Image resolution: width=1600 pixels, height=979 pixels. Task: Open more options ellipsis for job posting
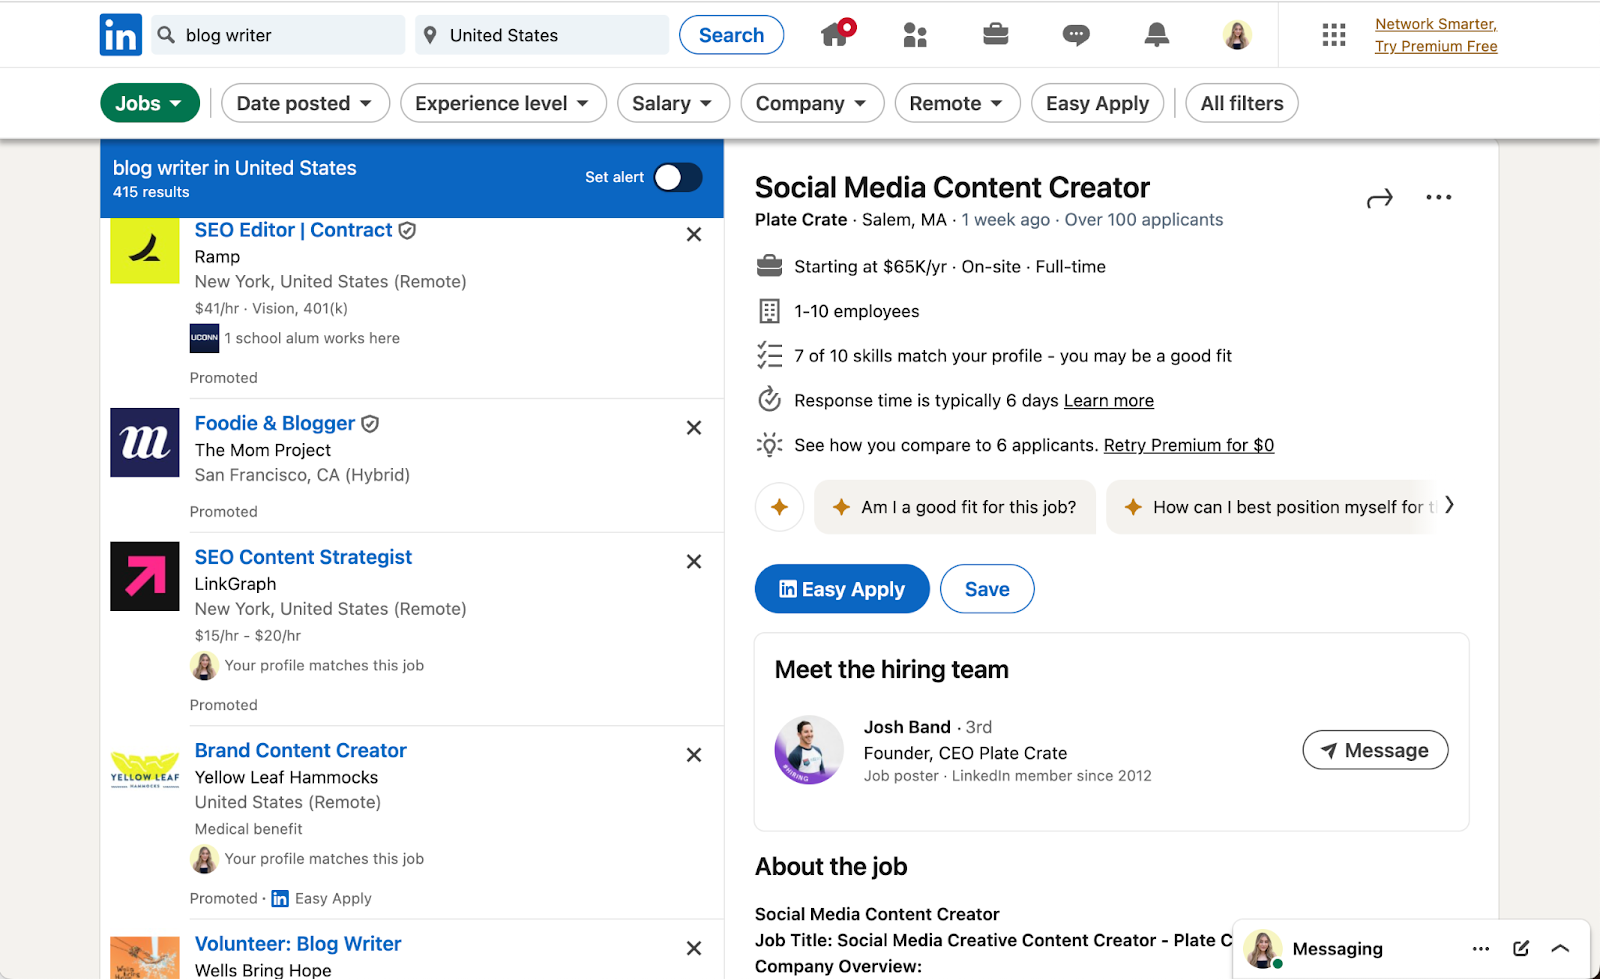tap(1439, 197)
